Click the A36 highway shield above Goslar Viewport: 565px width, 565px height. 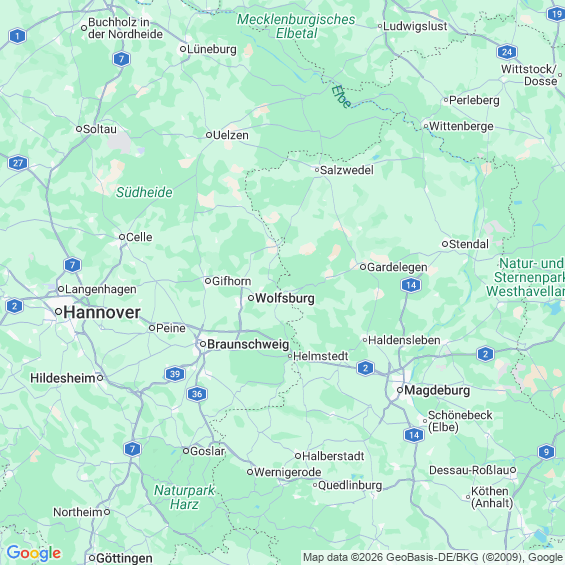coord(197,394)
